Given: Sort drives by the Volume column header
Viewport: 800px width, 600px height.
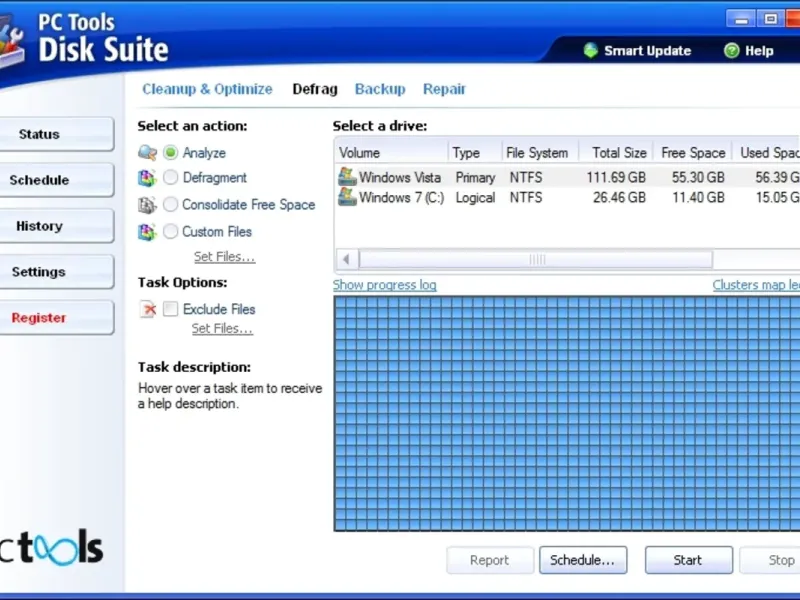Looking at the screenshot, I should tap(391, 153).
